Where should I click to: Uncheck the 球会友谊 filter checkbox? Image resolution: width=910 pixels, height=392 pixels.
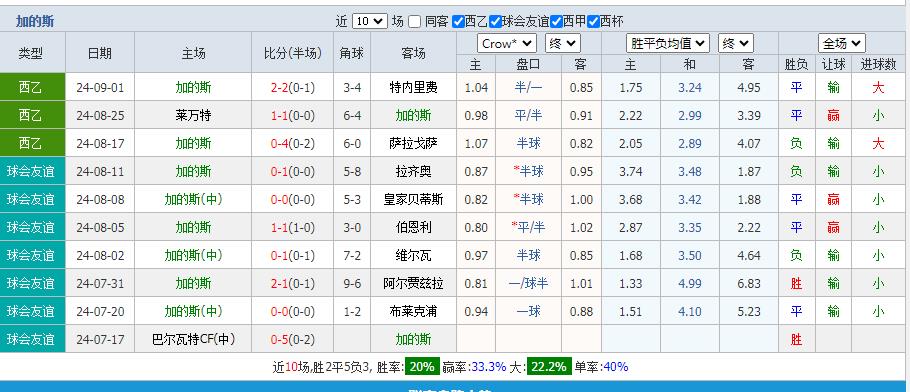tap(495, 21)
